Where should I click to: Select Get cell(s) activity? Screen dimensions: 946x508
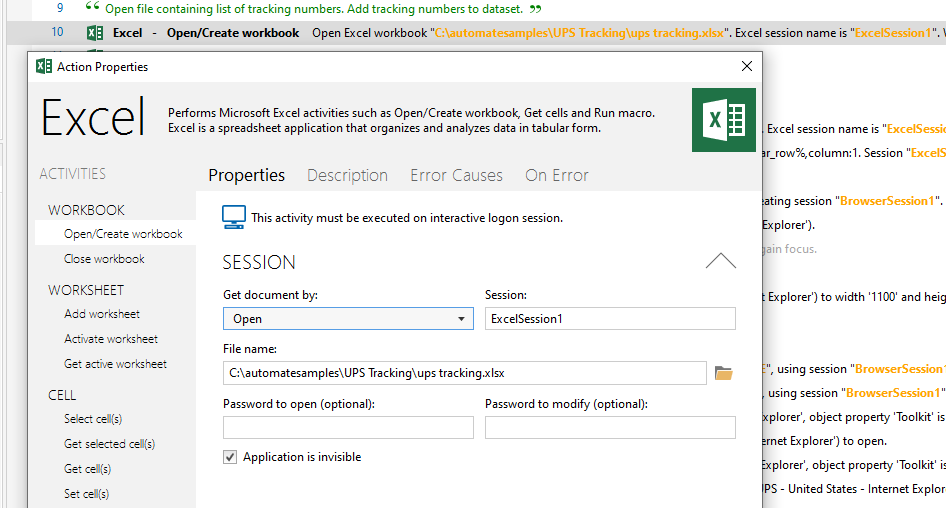[x=87, y=469]
